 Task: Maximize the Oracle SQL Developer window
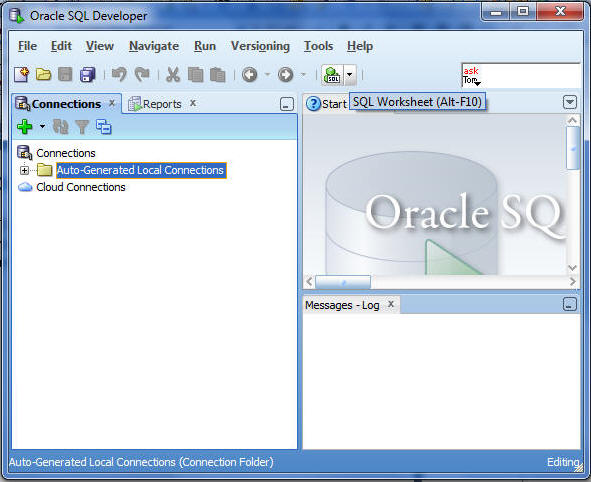tap(522, 12)
